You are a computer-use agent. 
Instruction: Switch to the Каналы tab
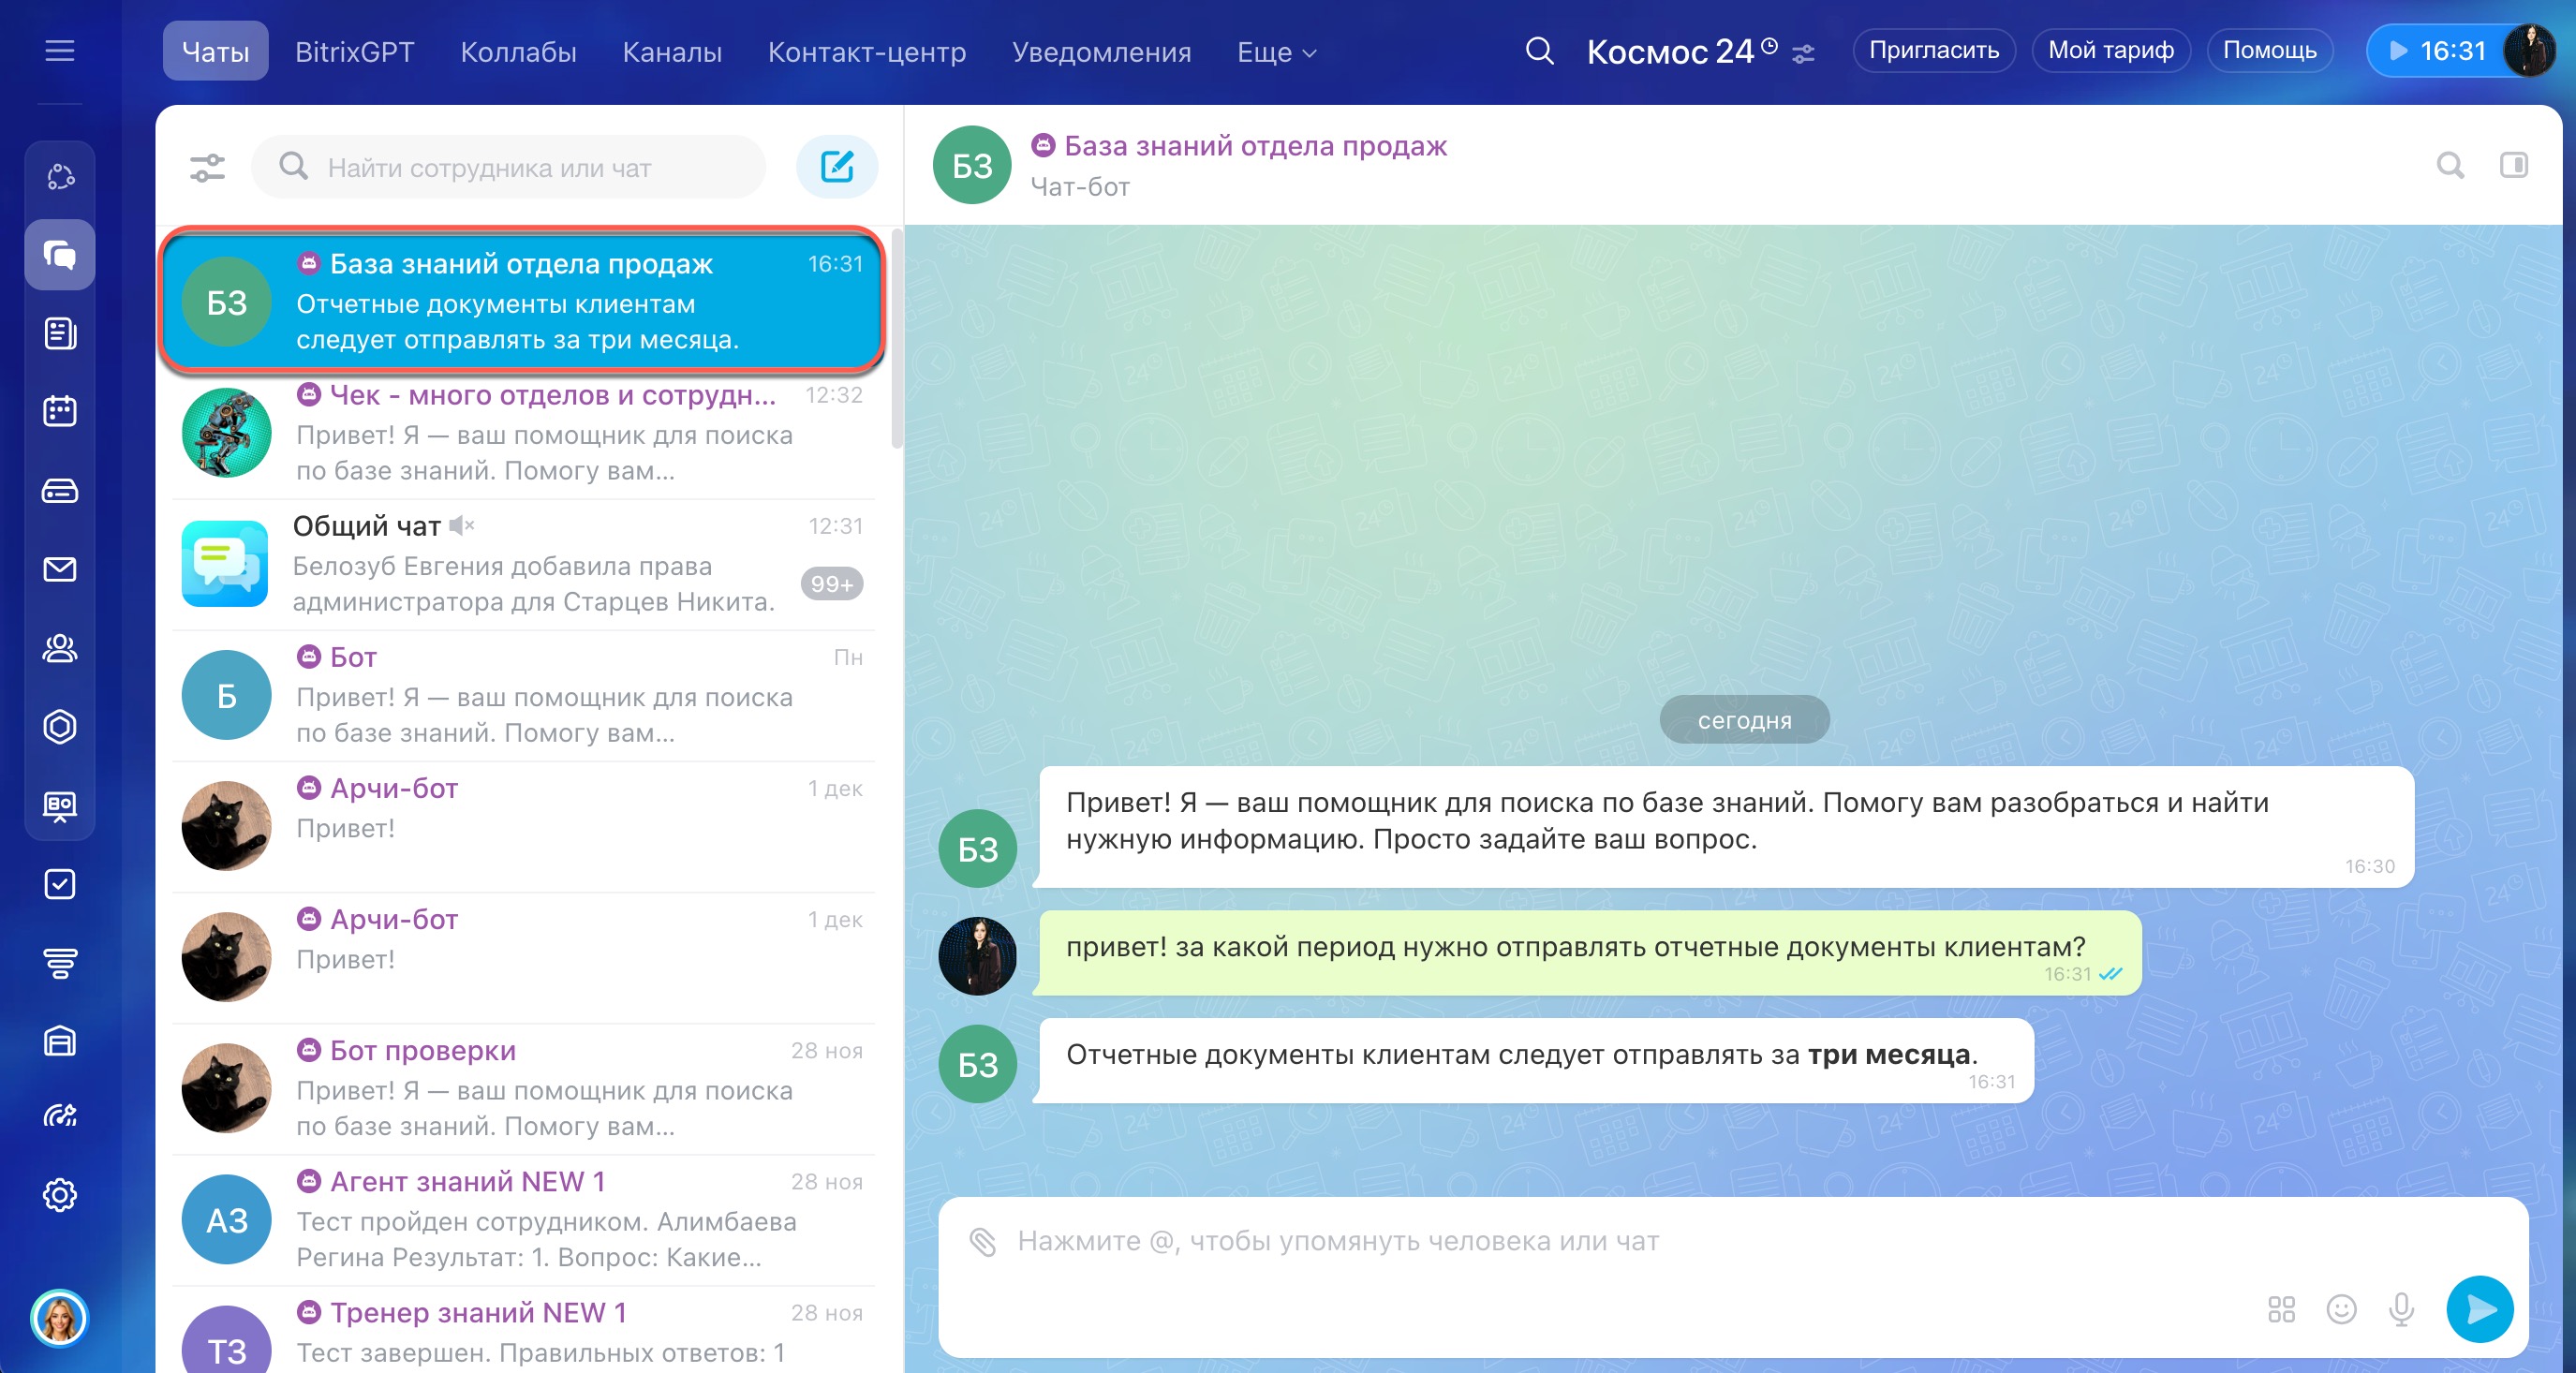click(x=672, y=52)
